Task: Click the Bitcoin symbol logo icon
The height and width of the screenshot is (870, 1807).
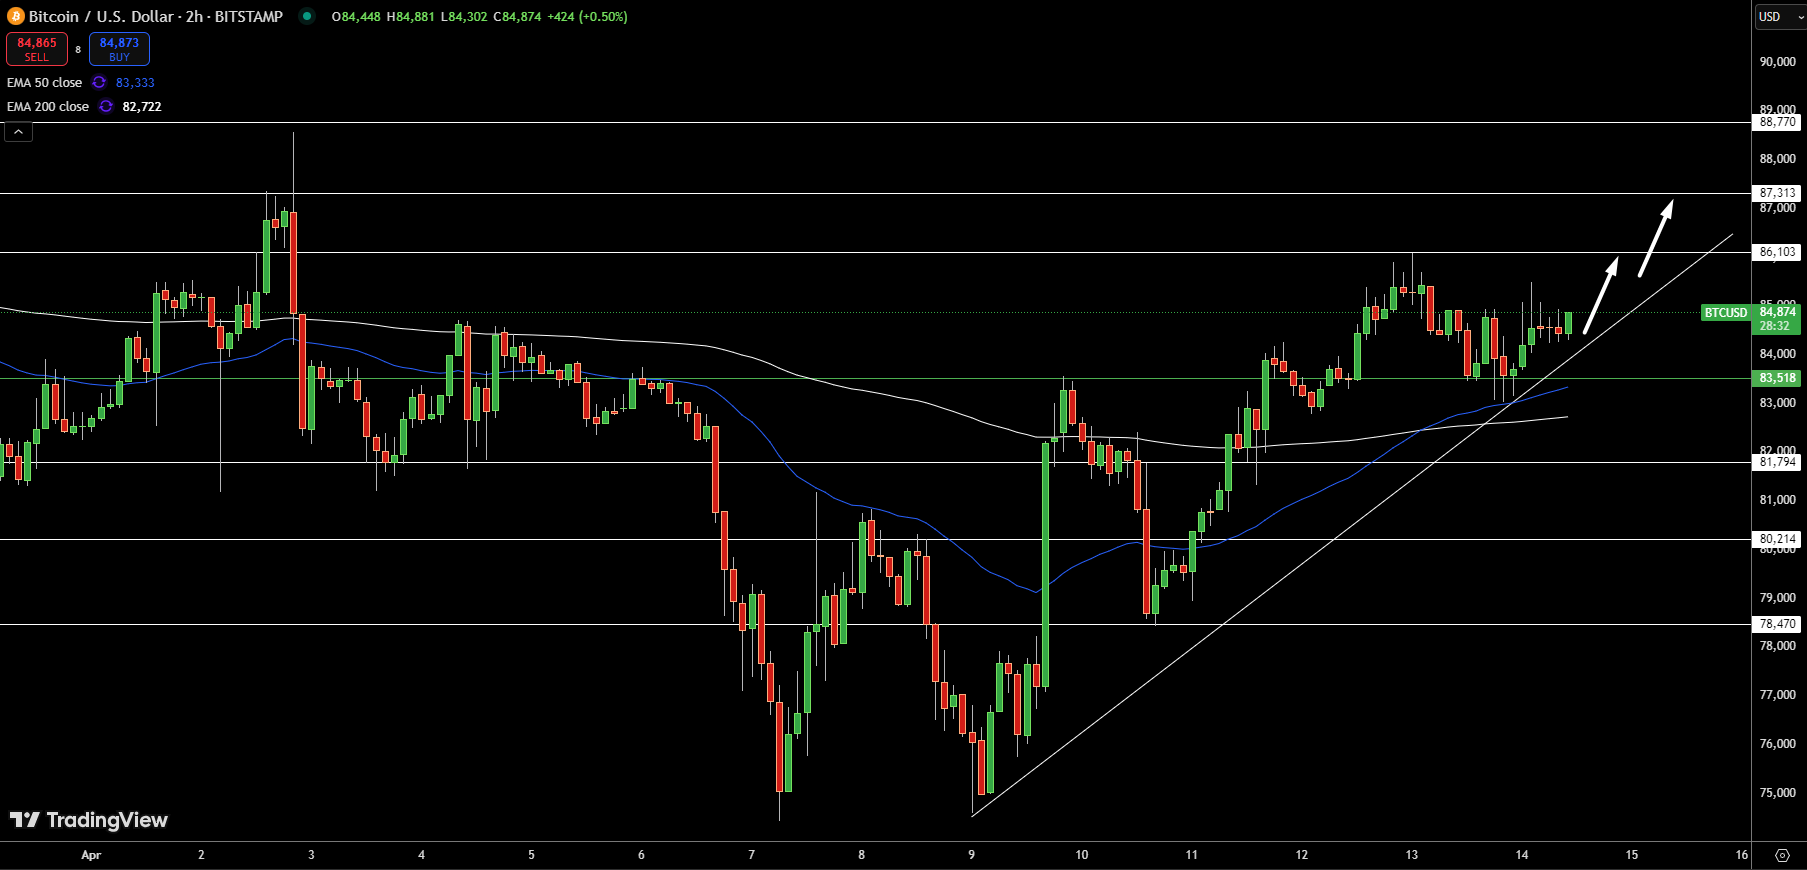Action: (16, 16)
